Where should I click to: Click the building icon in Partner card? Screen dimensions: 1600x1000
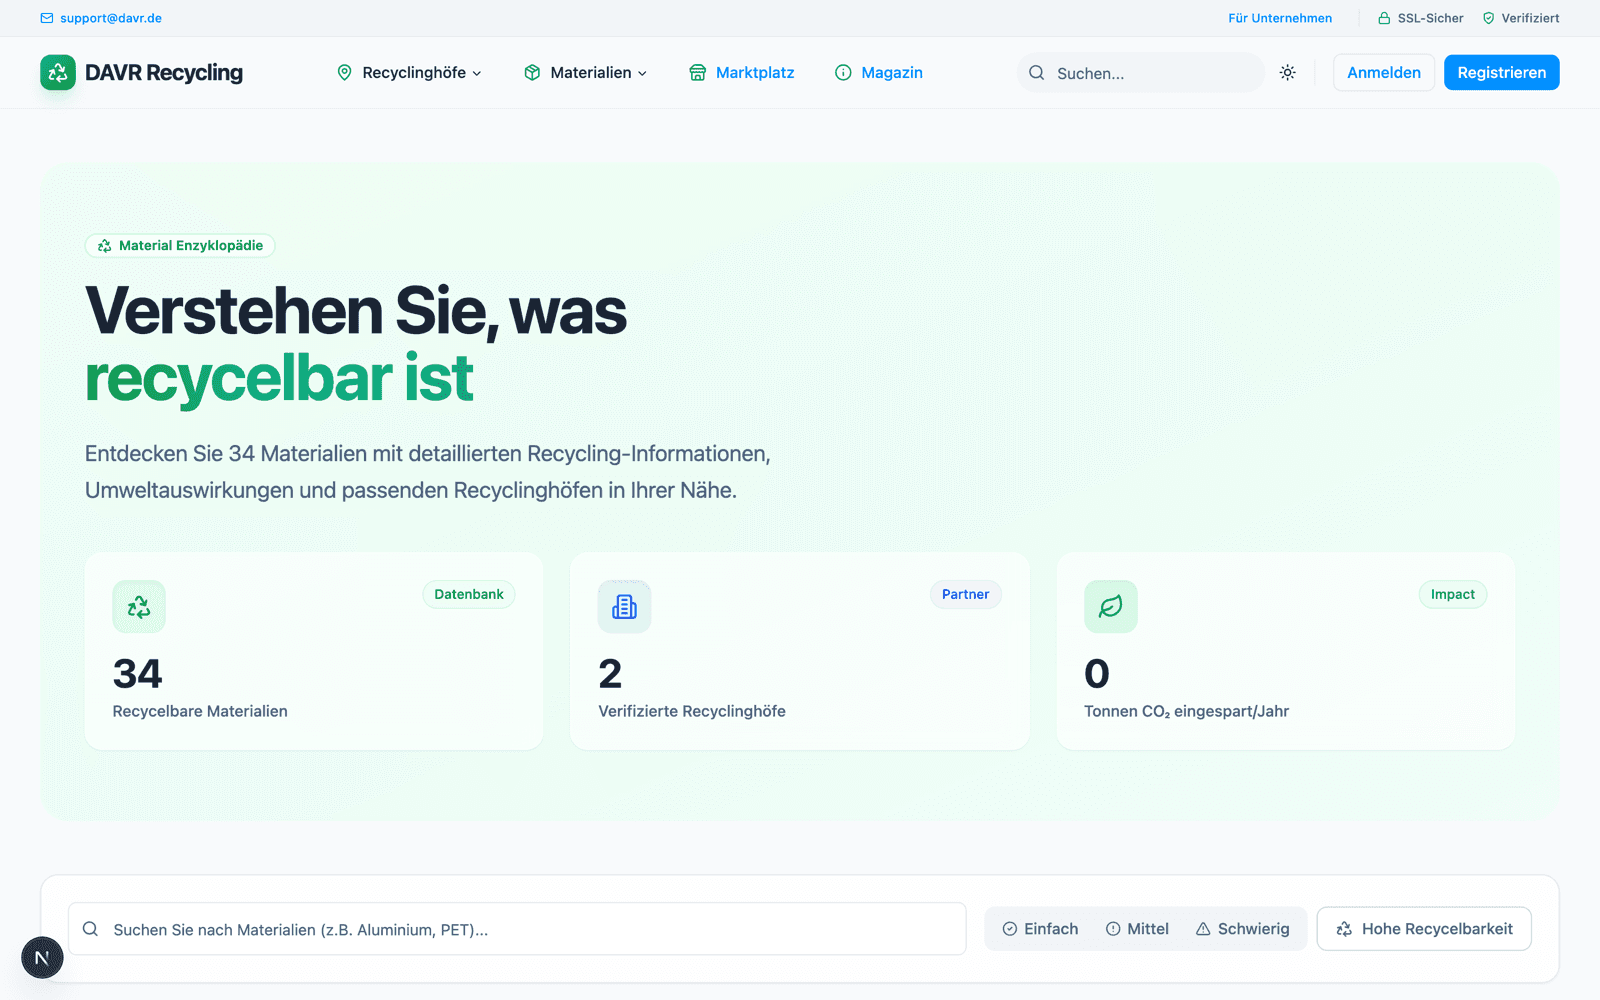(x=624, y=606)
